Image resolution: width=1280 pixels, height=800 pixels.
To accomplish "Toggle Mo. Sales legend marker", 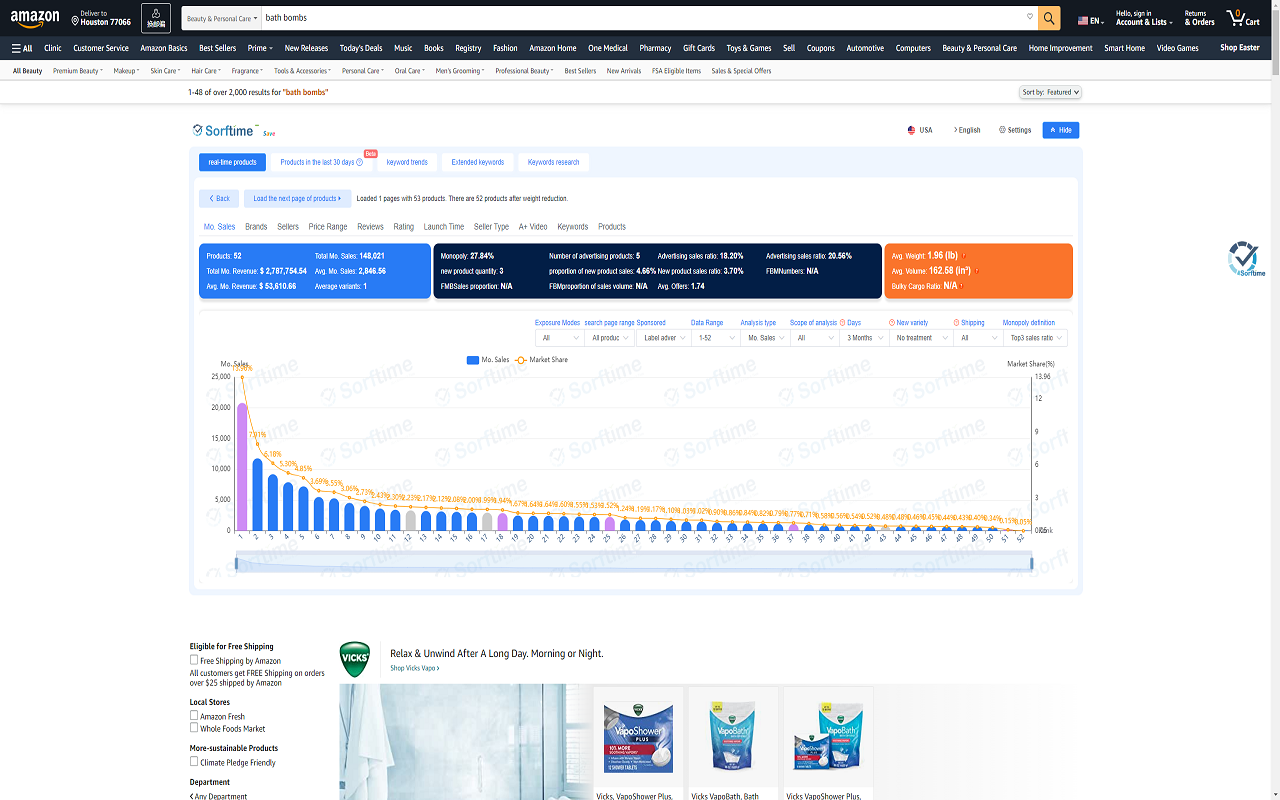I will coord(472,360).
